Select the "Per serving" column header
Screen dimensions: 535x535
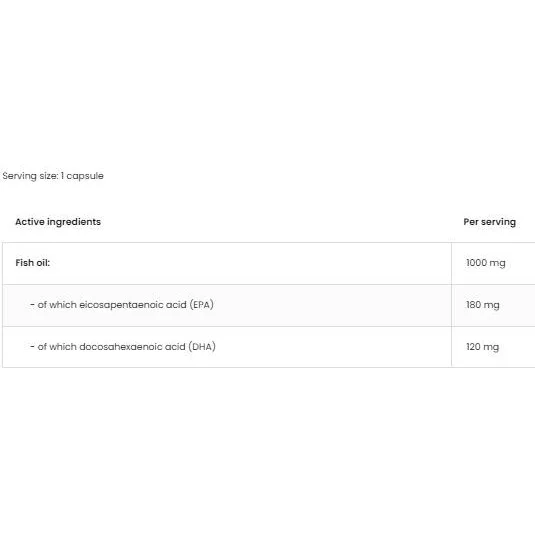pos(489,222)
